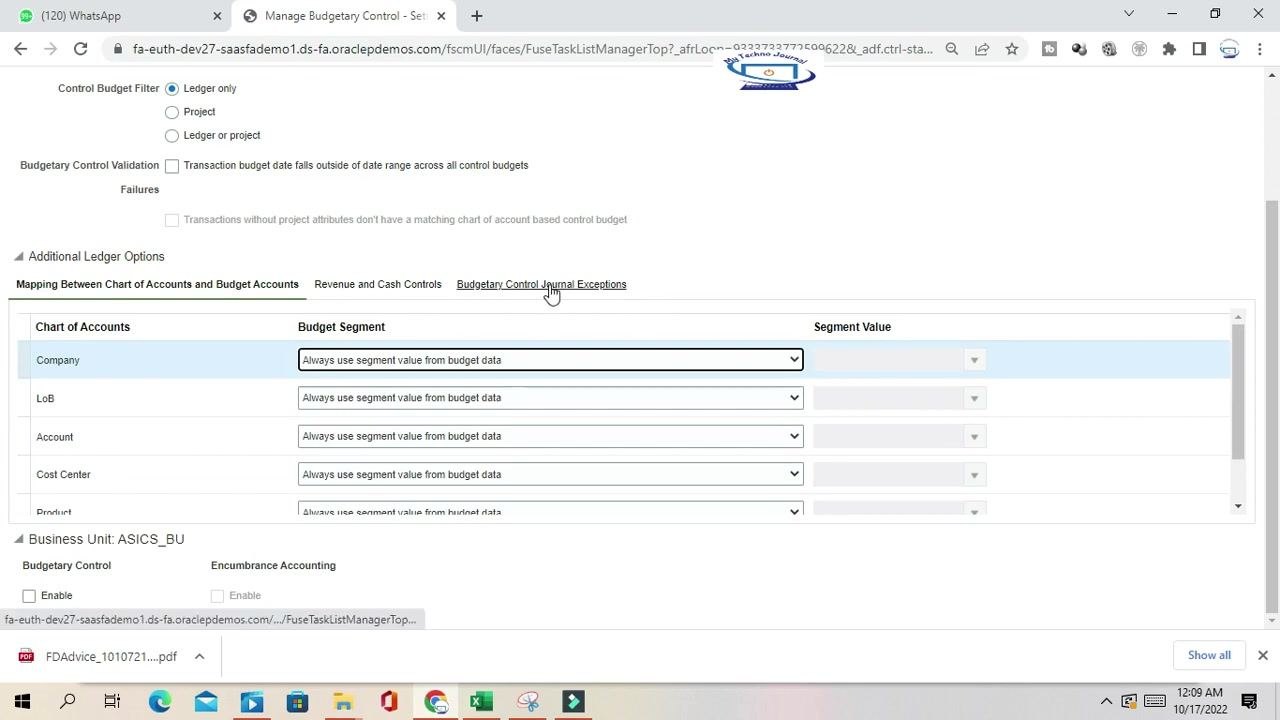Open a new browser tab

[x=477, y=16]
